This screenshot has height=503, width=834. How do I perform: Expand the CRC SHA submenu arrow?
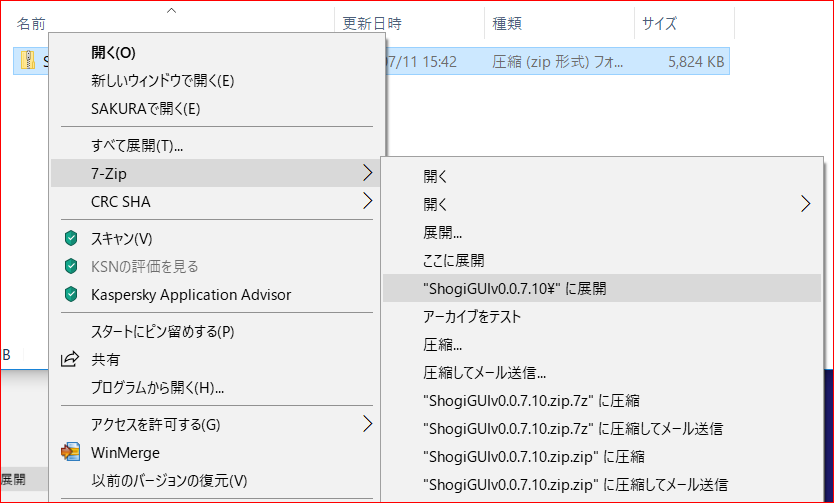coord(368,201)
